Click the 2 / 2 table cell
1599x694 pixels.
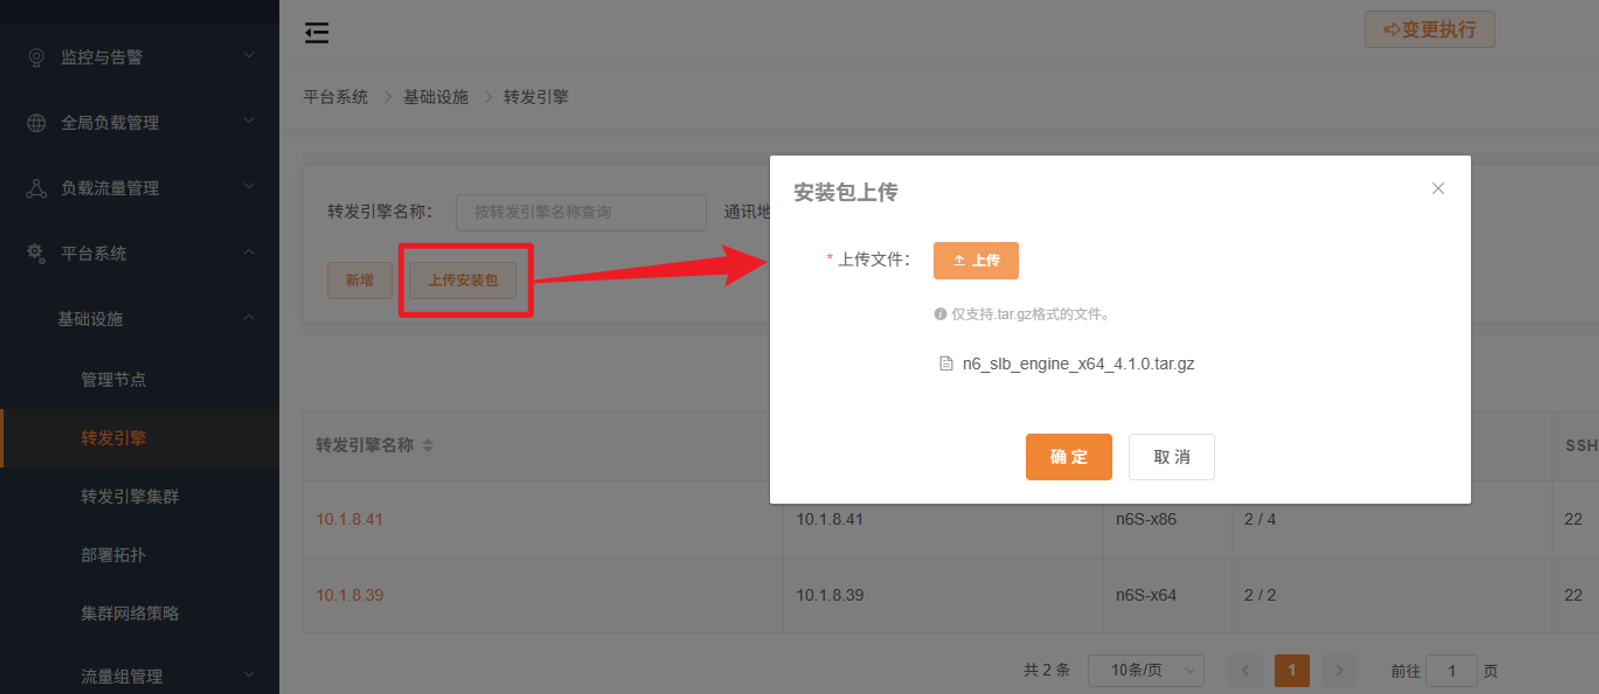1260,596
